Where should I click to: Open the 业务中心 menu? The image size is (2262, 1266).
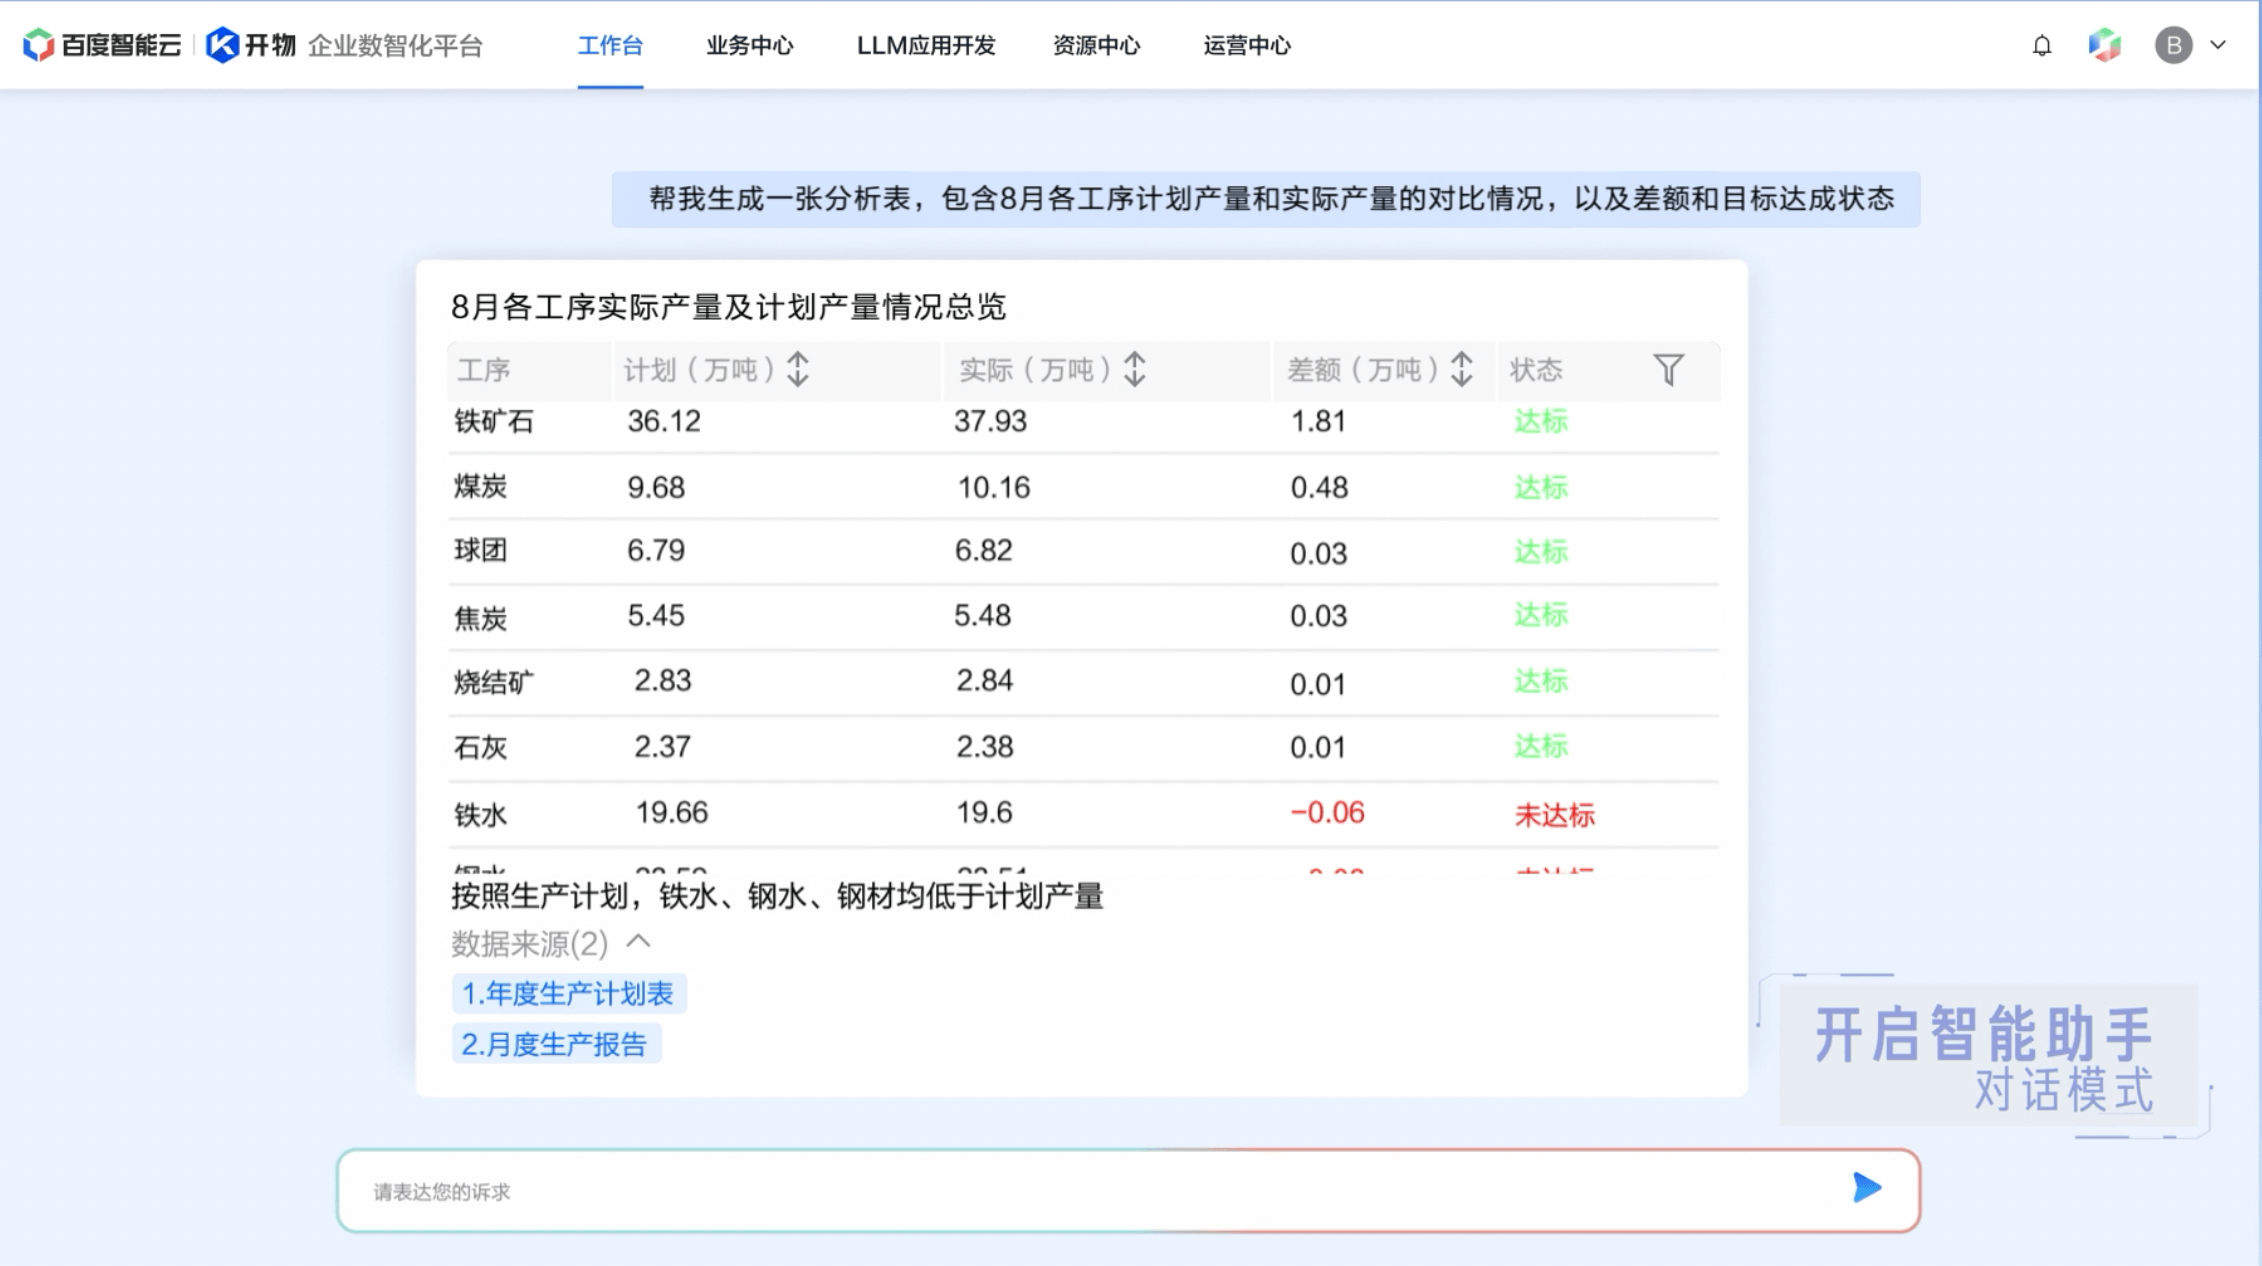point(749,45)
